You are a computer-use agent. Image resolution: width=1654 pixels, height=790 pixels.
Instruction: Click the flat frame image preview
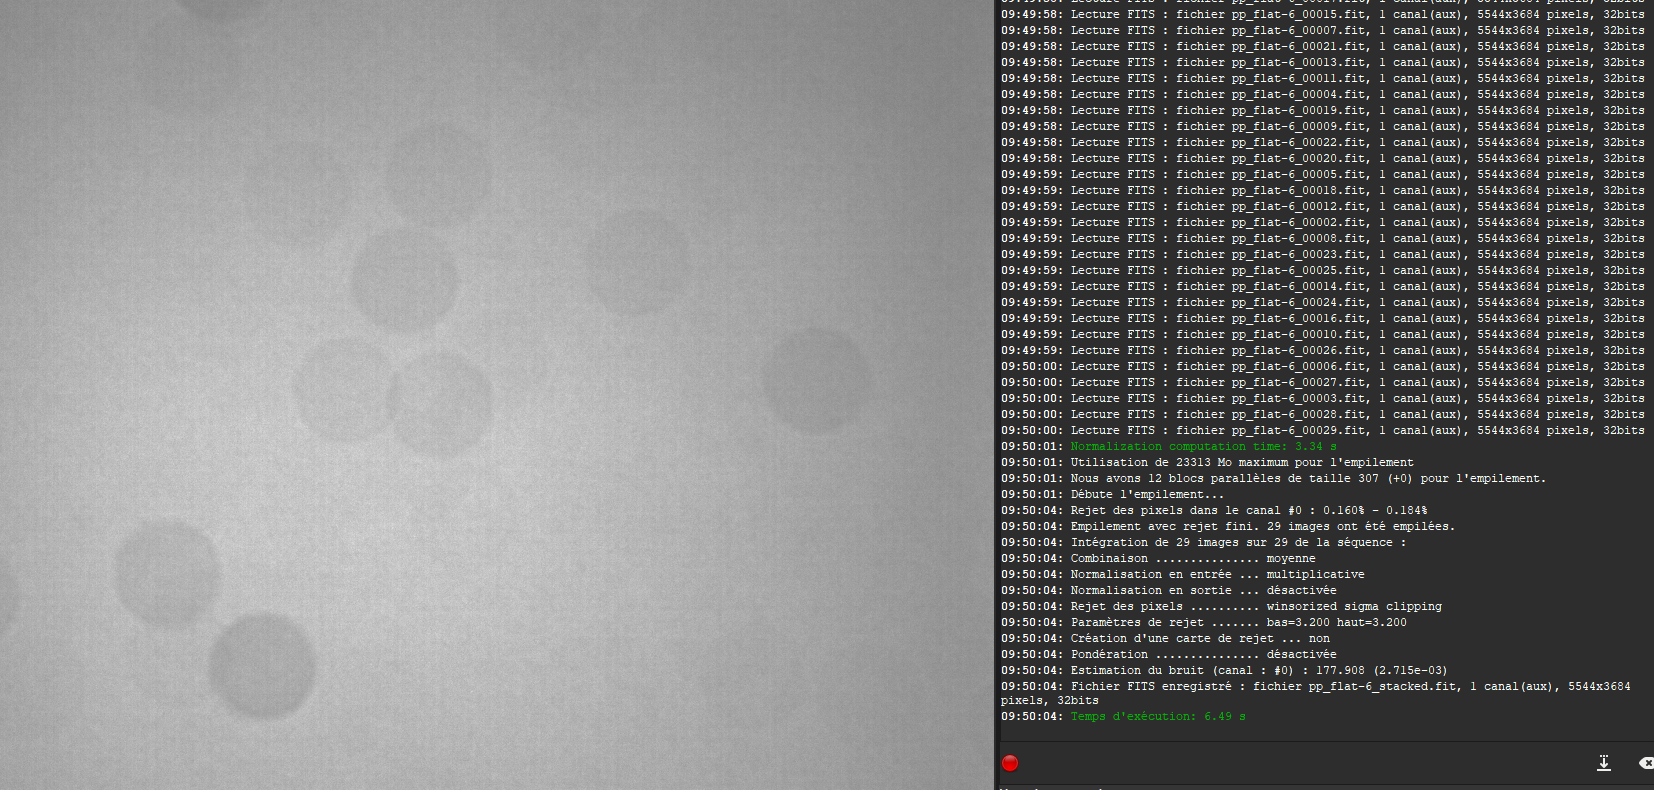(x=497, y=395)
